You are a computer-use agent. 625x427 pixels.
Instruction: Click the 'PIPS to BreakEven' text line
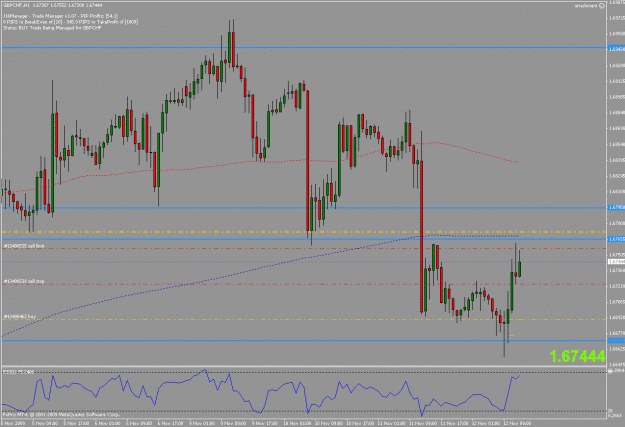point(70,22)
